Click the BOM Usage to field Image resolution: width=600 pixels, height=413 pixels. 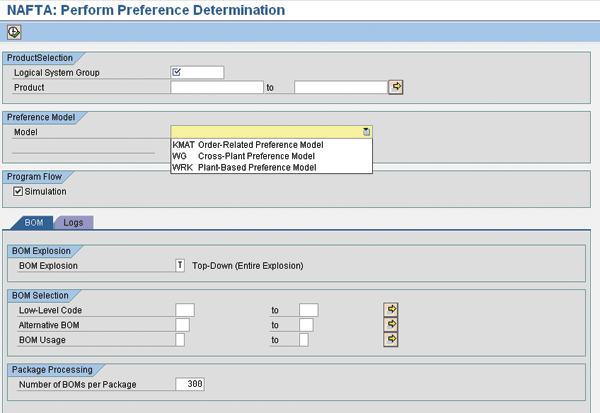(303, 340)
